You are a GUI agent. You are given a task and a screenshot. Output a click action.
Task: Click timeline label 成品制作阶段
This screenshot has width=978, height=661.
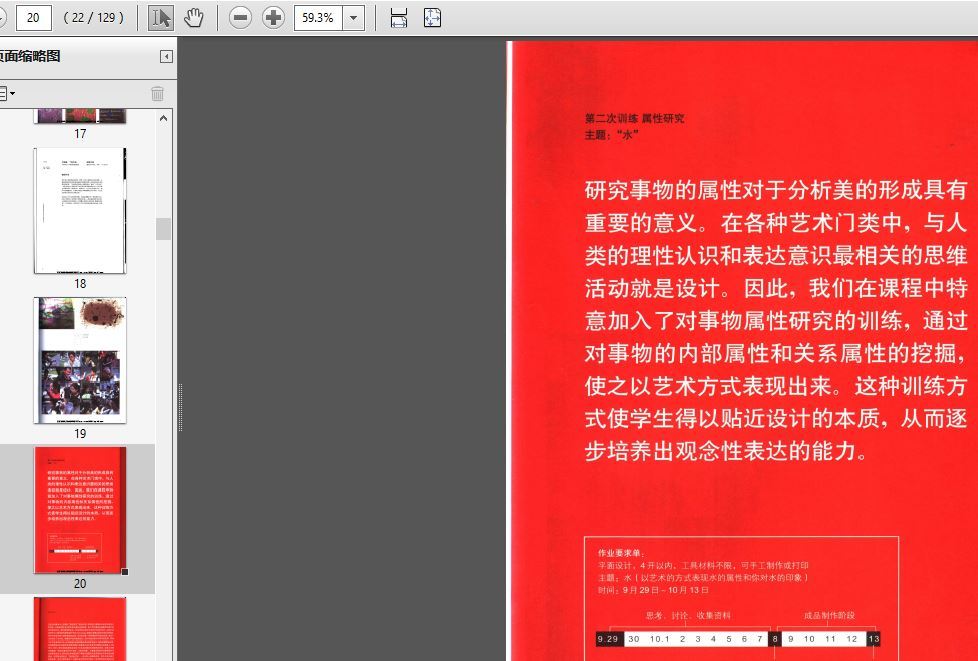pos(829,615)
